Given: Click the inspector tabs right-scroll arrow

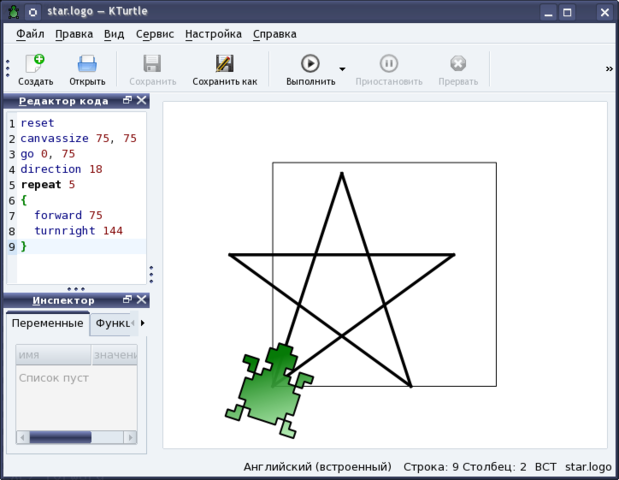Looking at the screenshot, I should coord(143,323).
